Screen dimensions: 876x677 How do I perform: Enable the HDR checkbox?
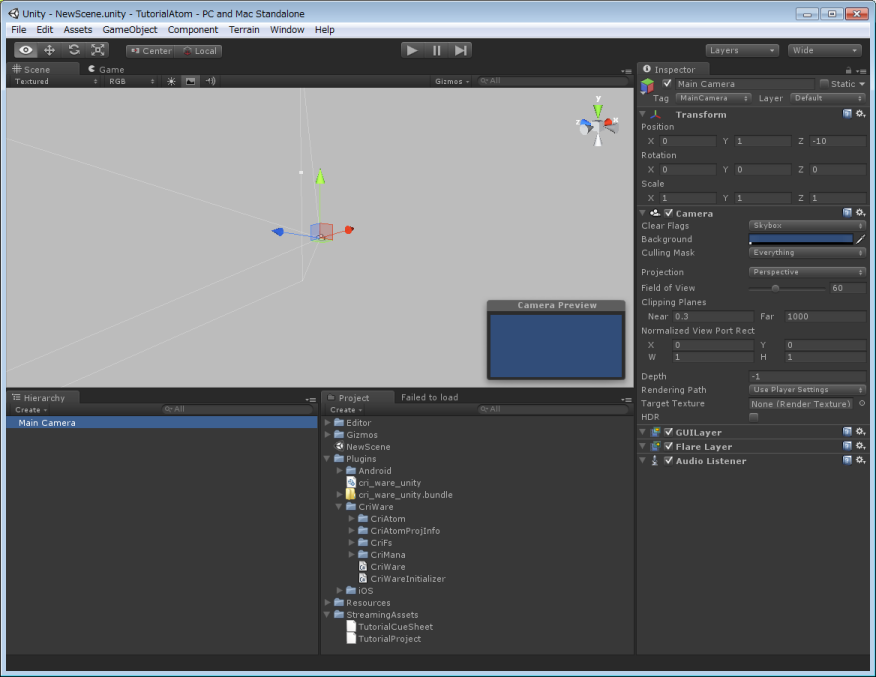[x=754, y=417]
